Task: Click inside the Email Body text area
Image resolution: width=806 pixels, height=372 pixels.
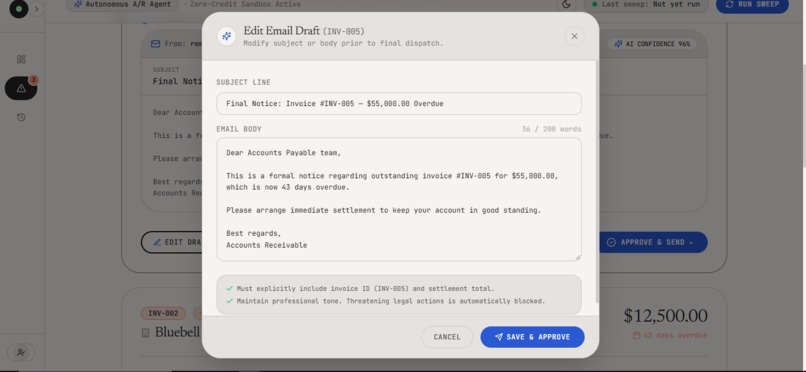Action: [399, 199]
